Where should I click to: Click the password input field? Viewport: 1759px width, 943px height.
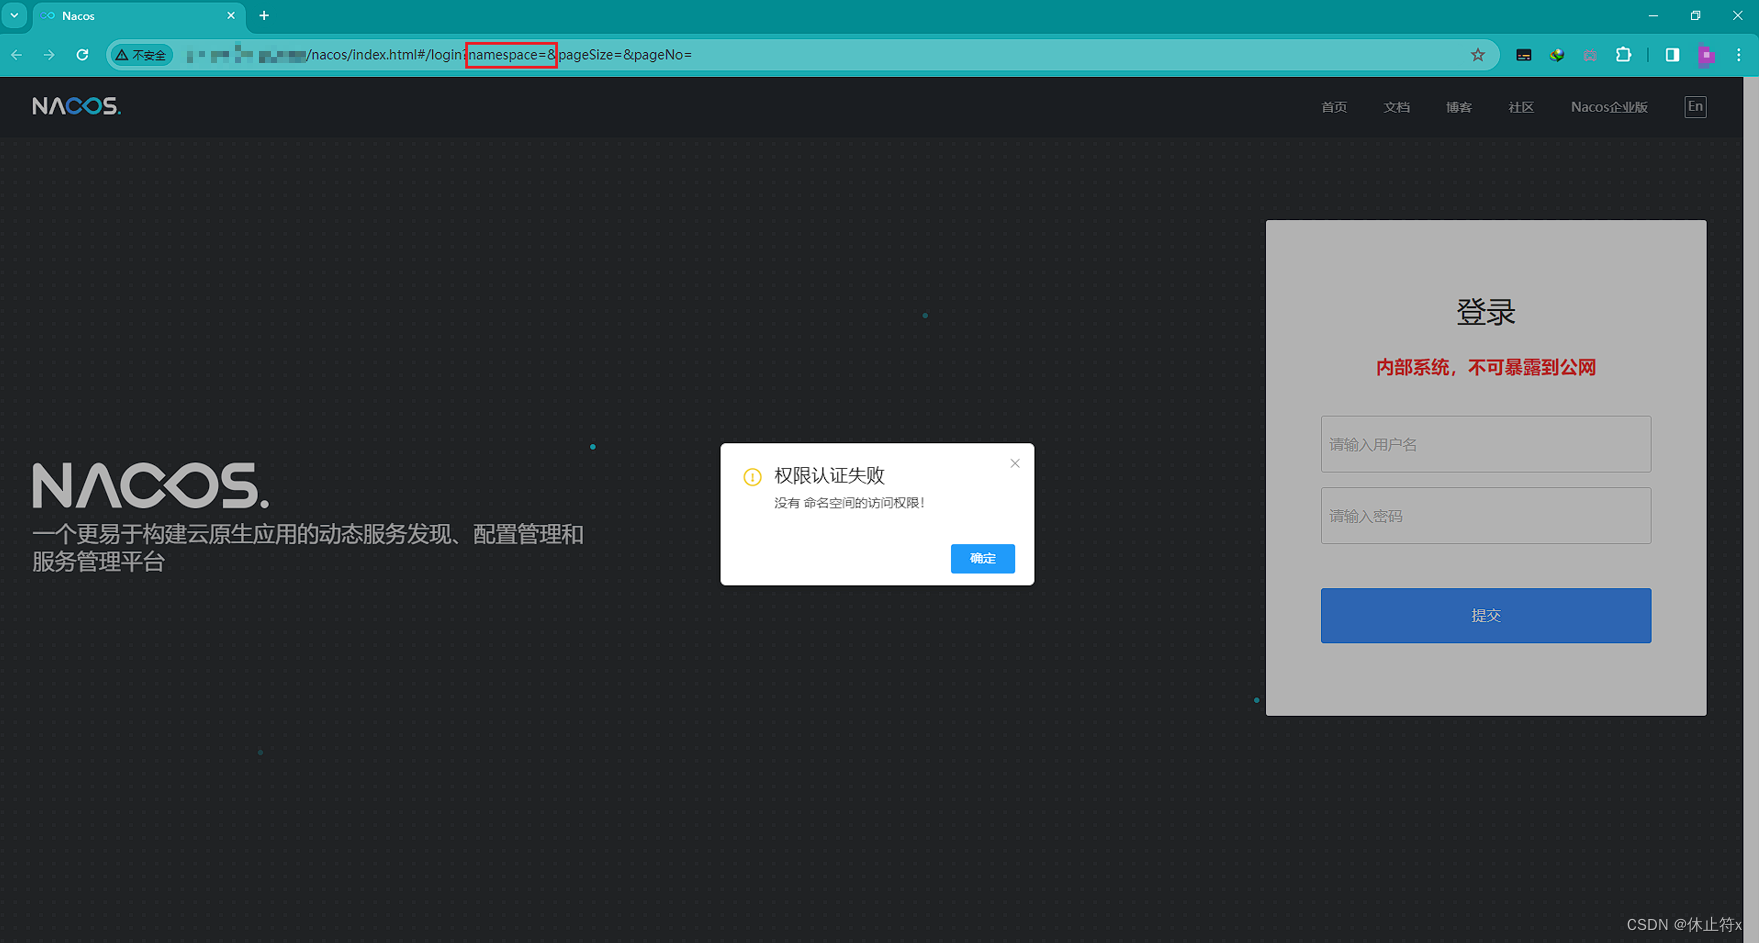1486,516
